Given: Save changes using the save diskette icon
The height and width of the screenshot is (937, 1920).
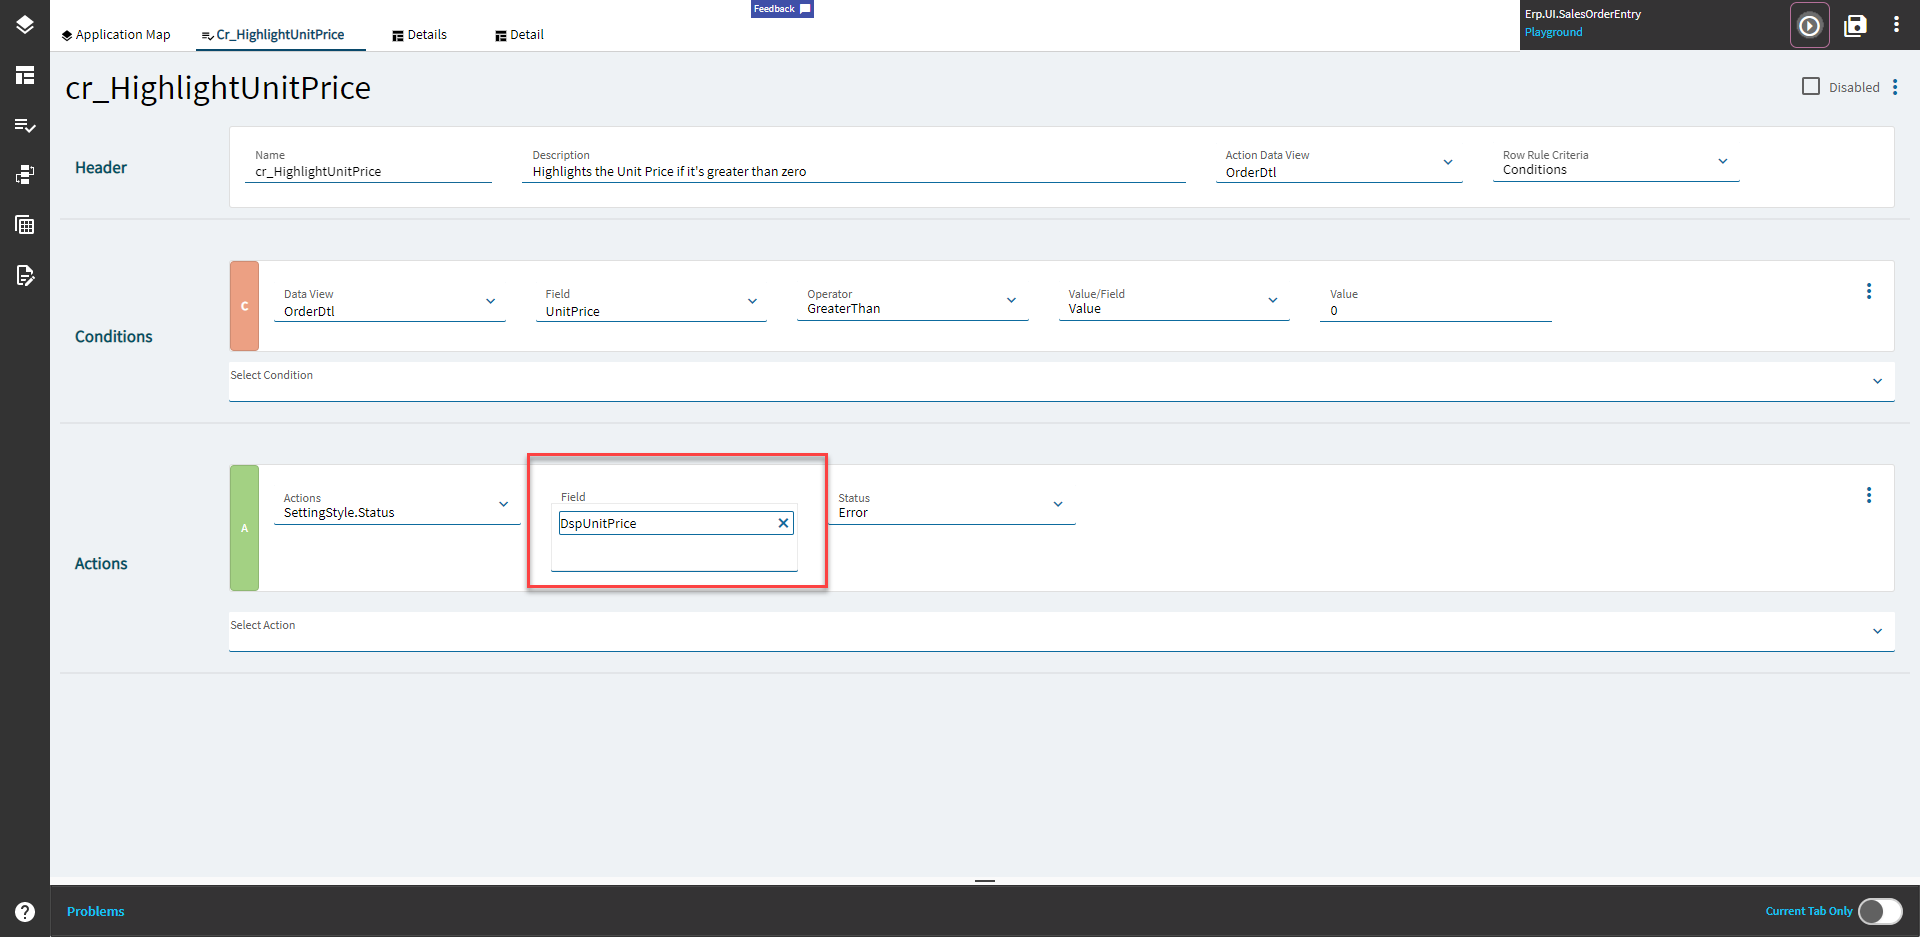Looking at the screenshot, I should pyautogui.click(x=1855, y=25).
